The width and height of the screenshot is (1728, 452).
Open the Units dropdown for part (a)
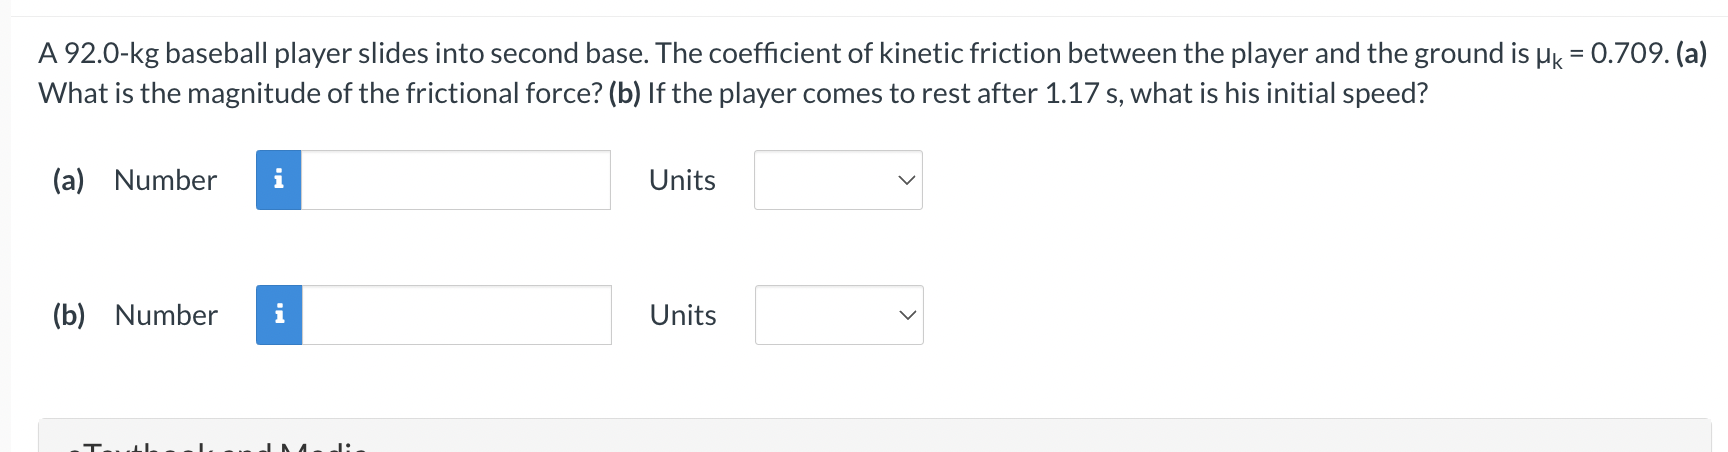pyautogui.click(x=838, y=180)
